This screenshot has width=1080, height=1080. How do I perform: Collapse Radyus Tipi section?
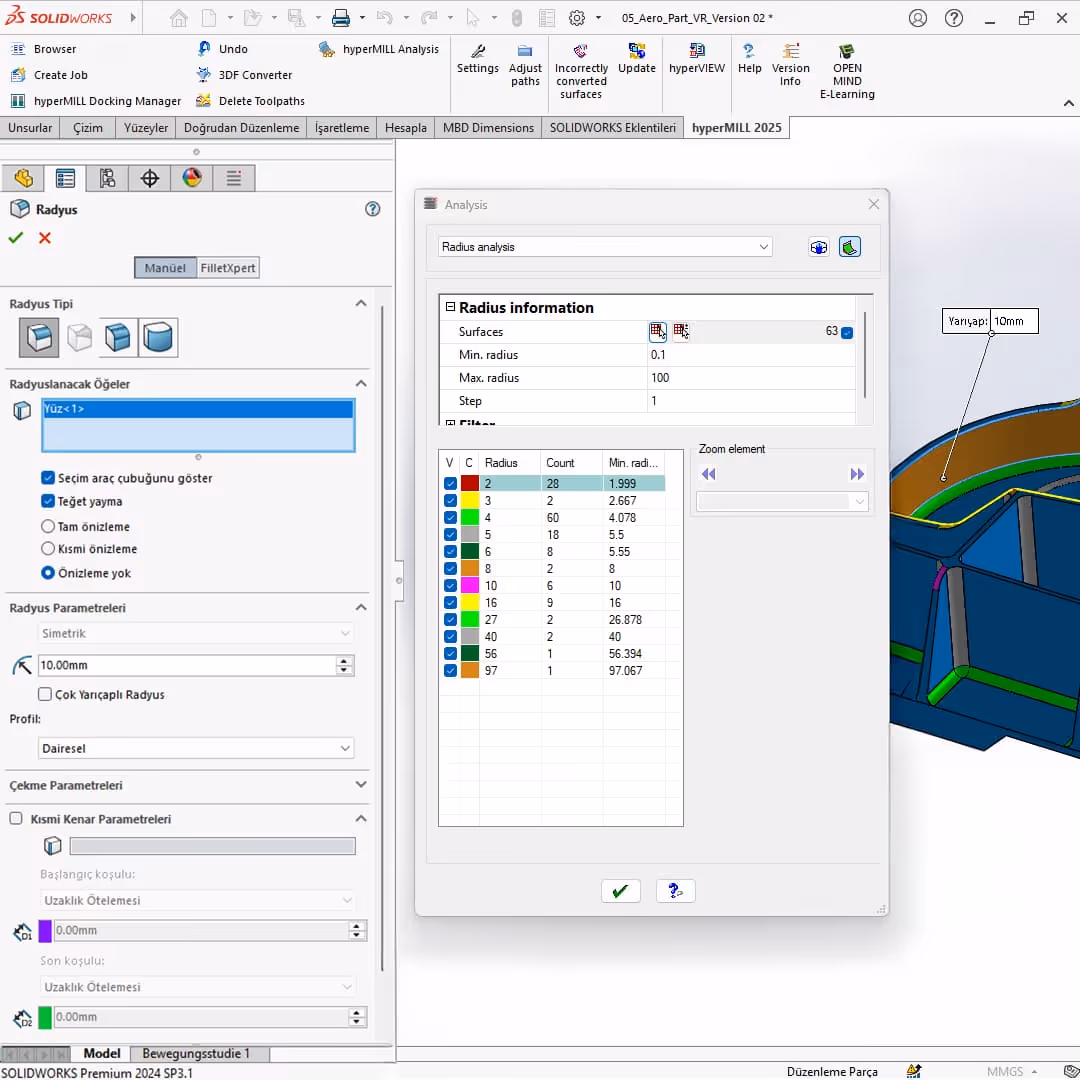point(360,303)
